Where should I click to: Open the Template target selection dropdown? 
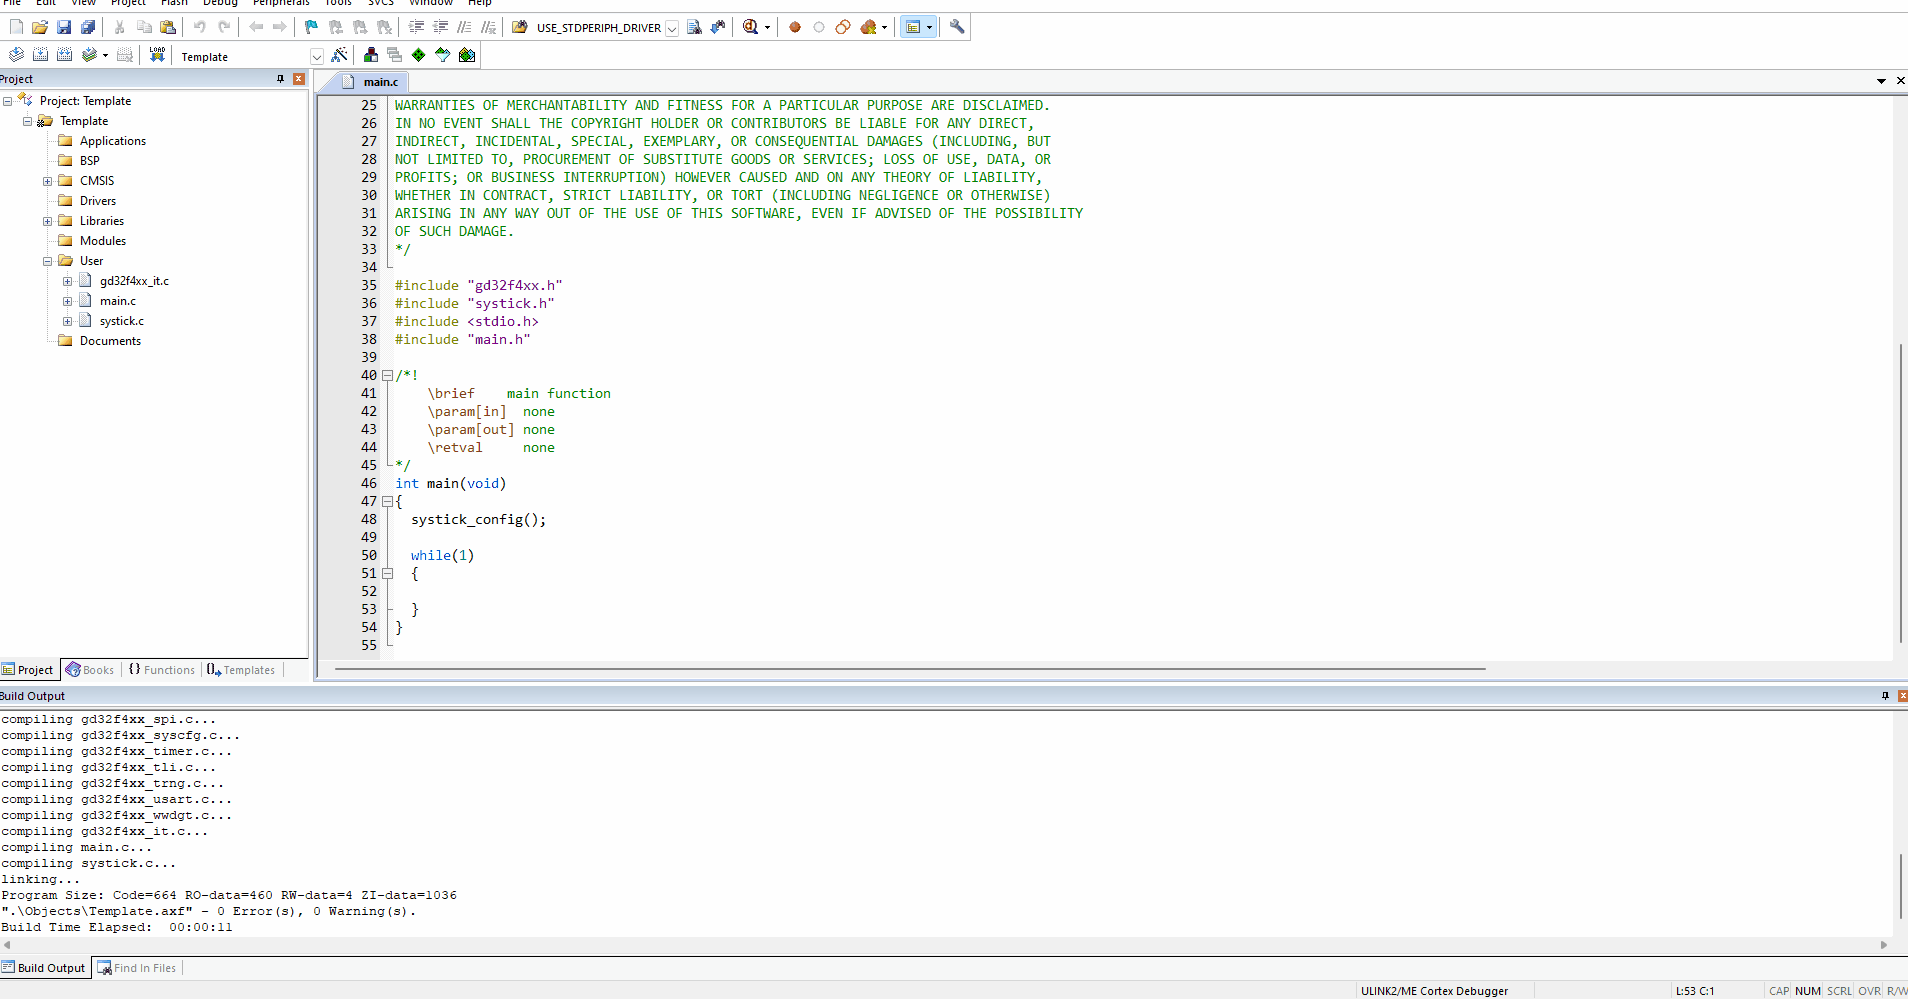tap(317, 57)
